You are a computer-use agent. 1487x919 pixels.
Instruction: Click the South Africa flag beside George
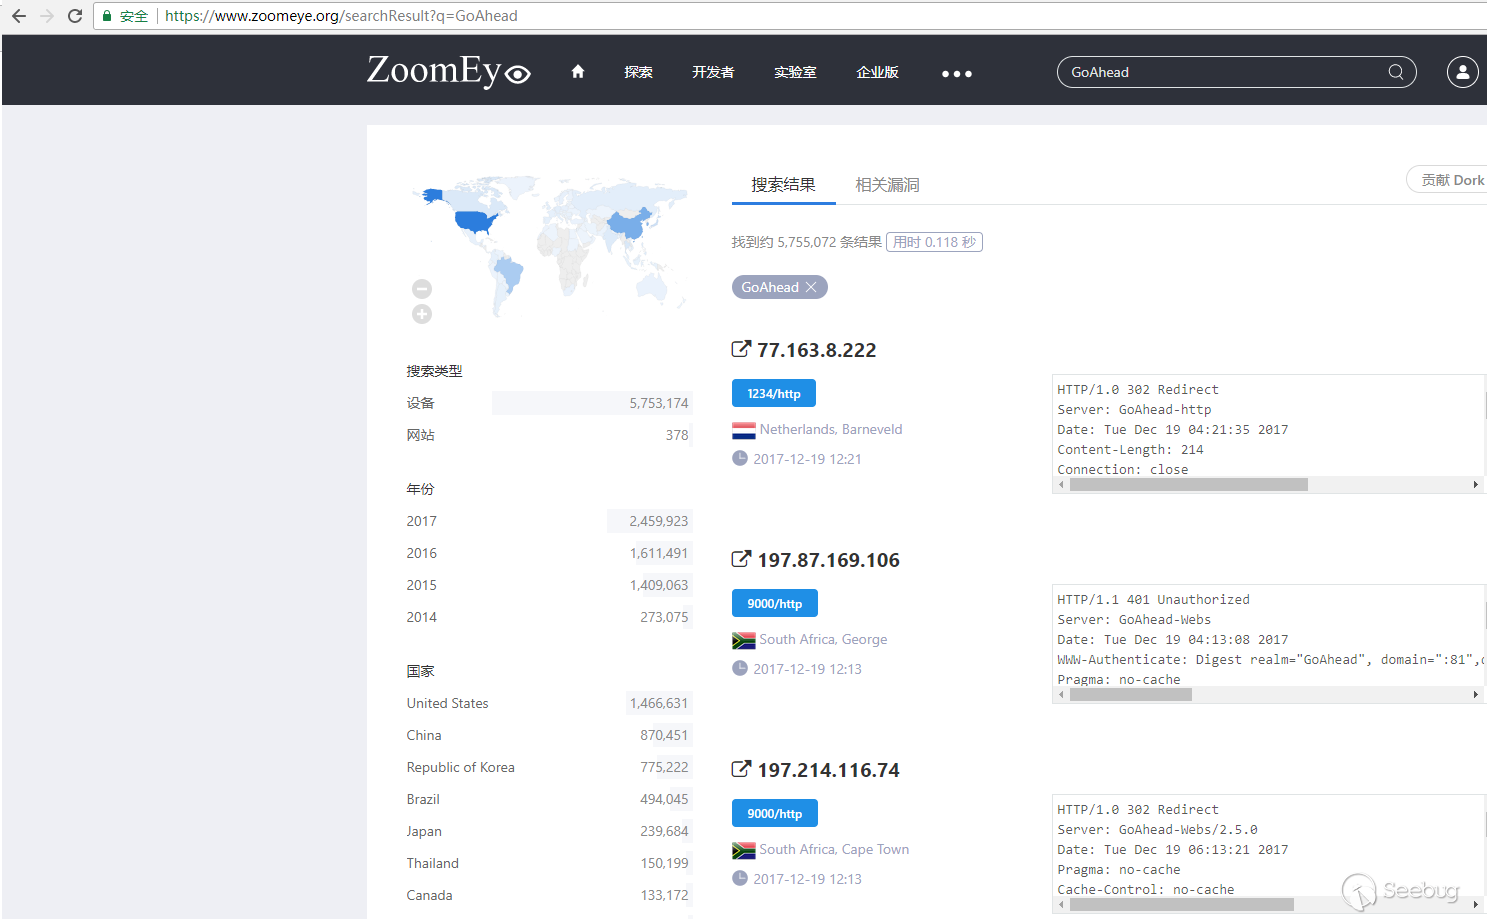click(744, 640)
